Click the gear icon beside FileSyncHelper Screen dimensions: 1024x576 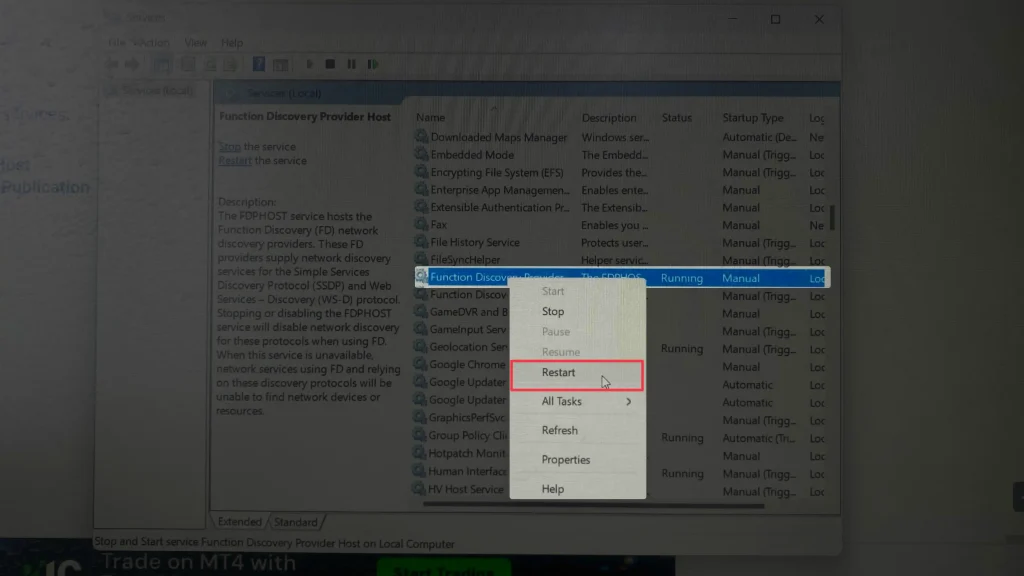pos(421,260)
